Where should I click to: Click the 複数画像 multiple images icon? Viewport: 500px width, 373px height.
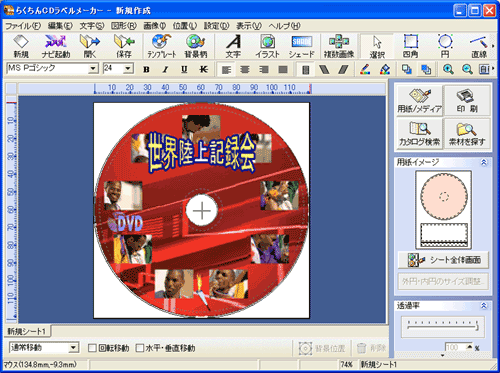339,46
